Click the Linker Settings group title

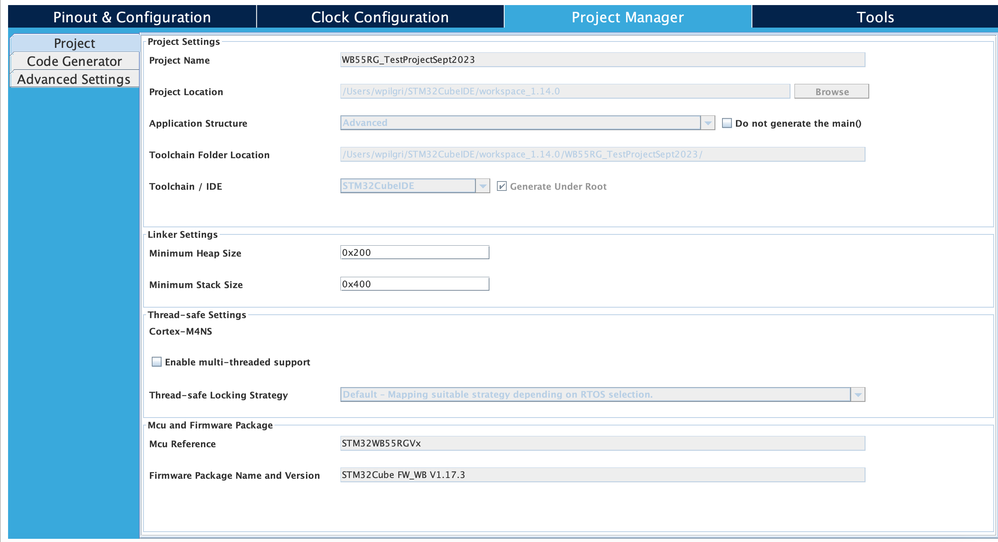[182, 234]
